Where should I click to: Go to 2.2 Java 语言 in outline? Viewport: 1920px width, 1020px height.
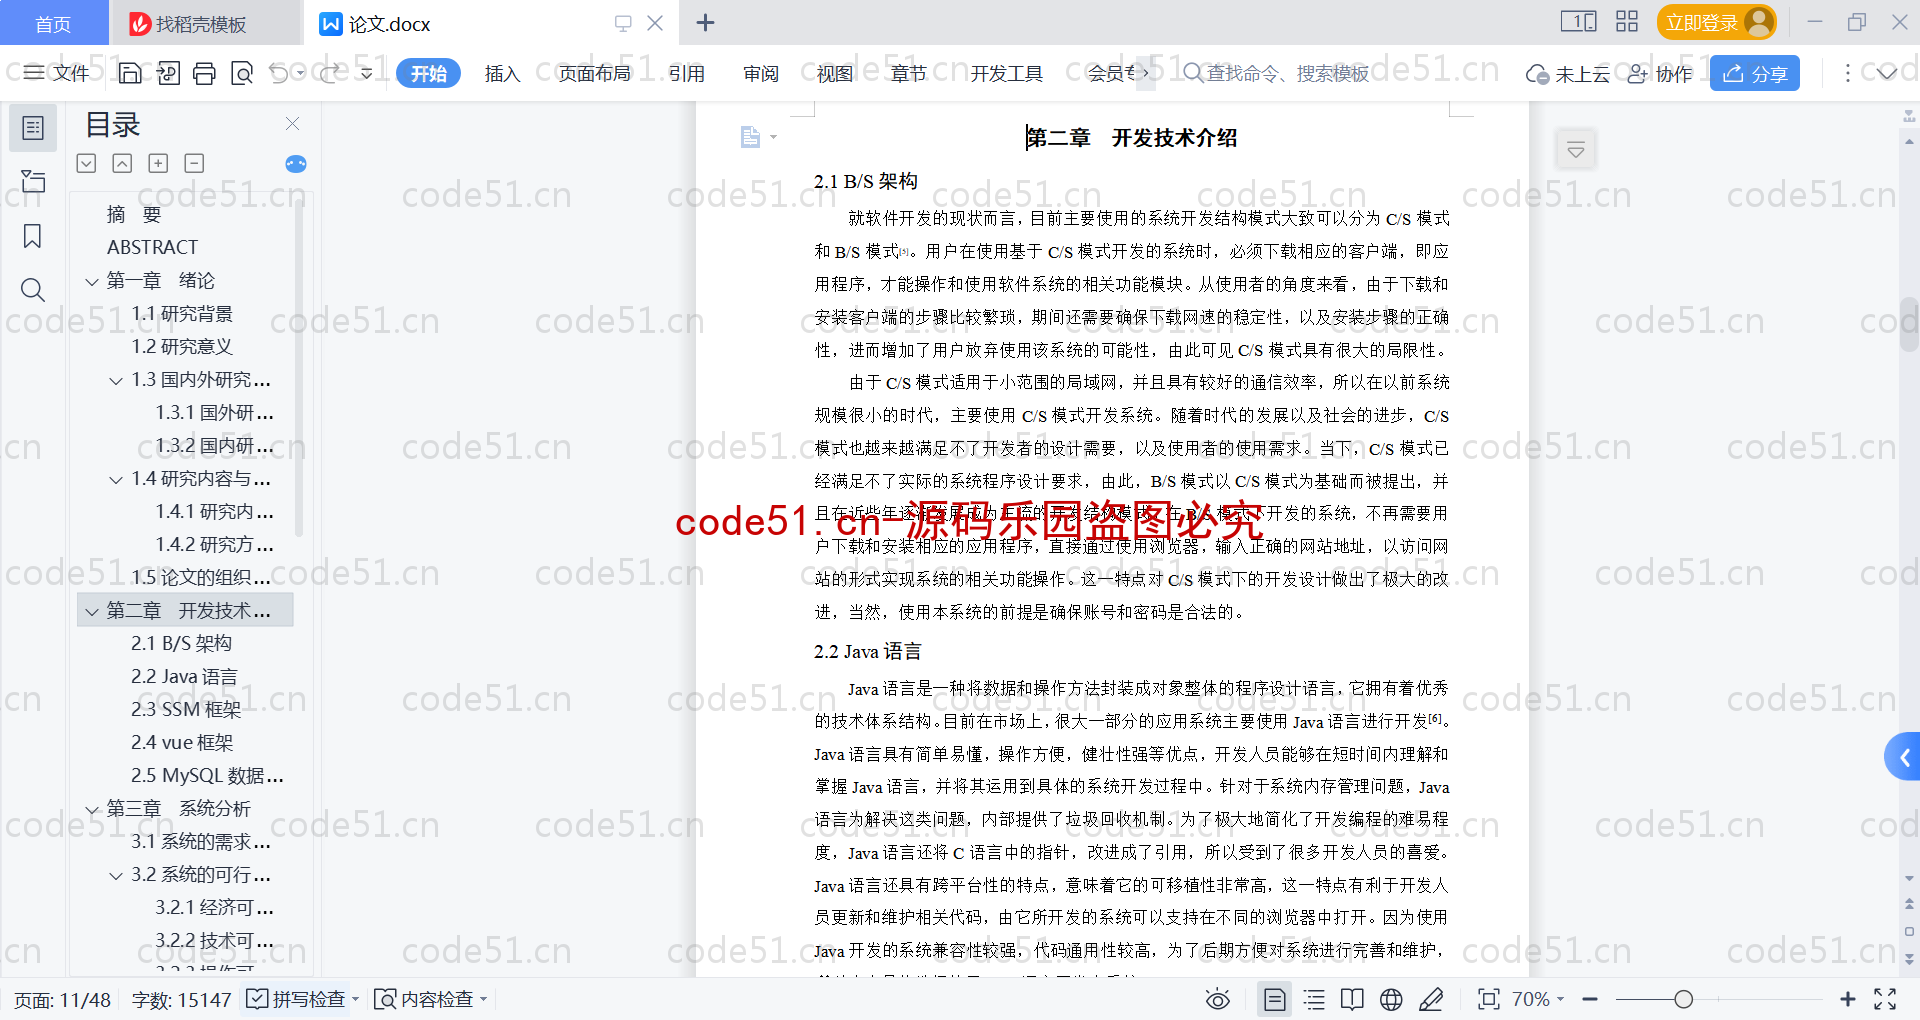[184, 677]
